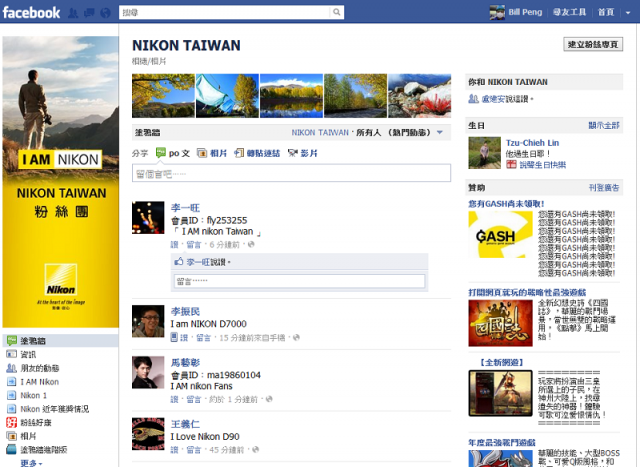
Task: Click privacy globe icon on 李振民 post
Action: pos(296,337)
